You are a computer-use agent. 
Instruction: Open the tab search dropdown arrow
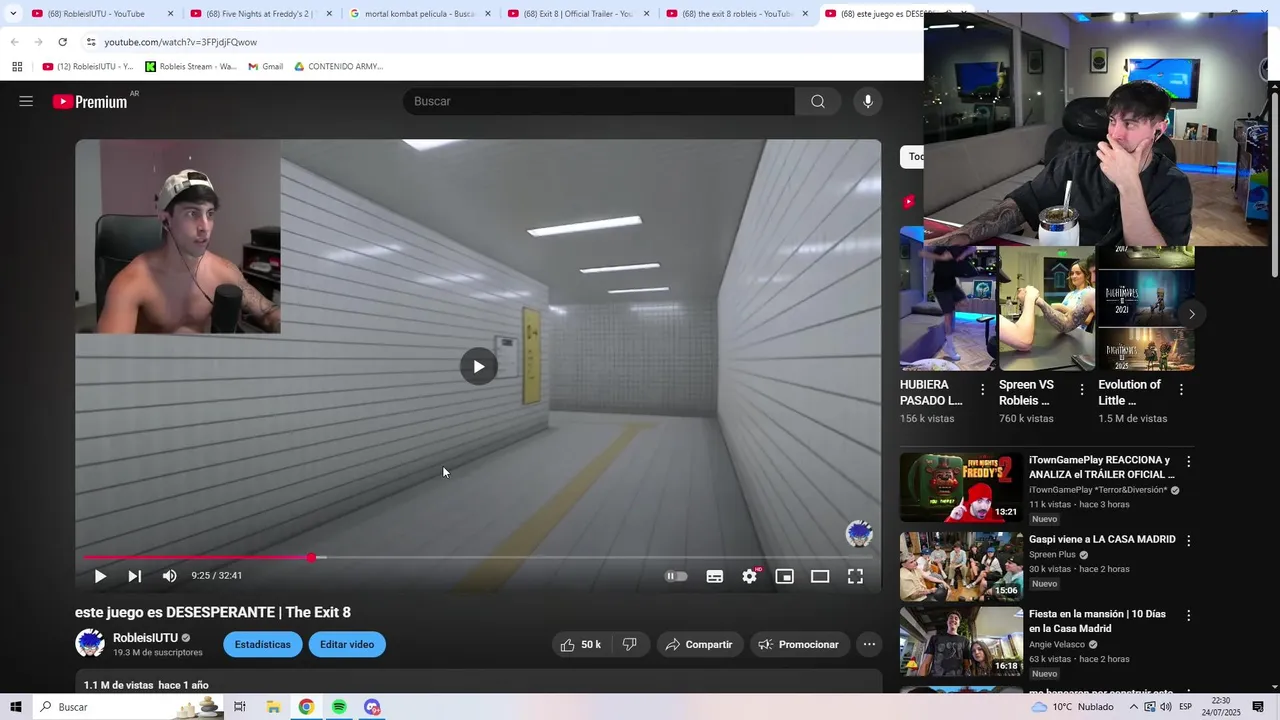13,14
